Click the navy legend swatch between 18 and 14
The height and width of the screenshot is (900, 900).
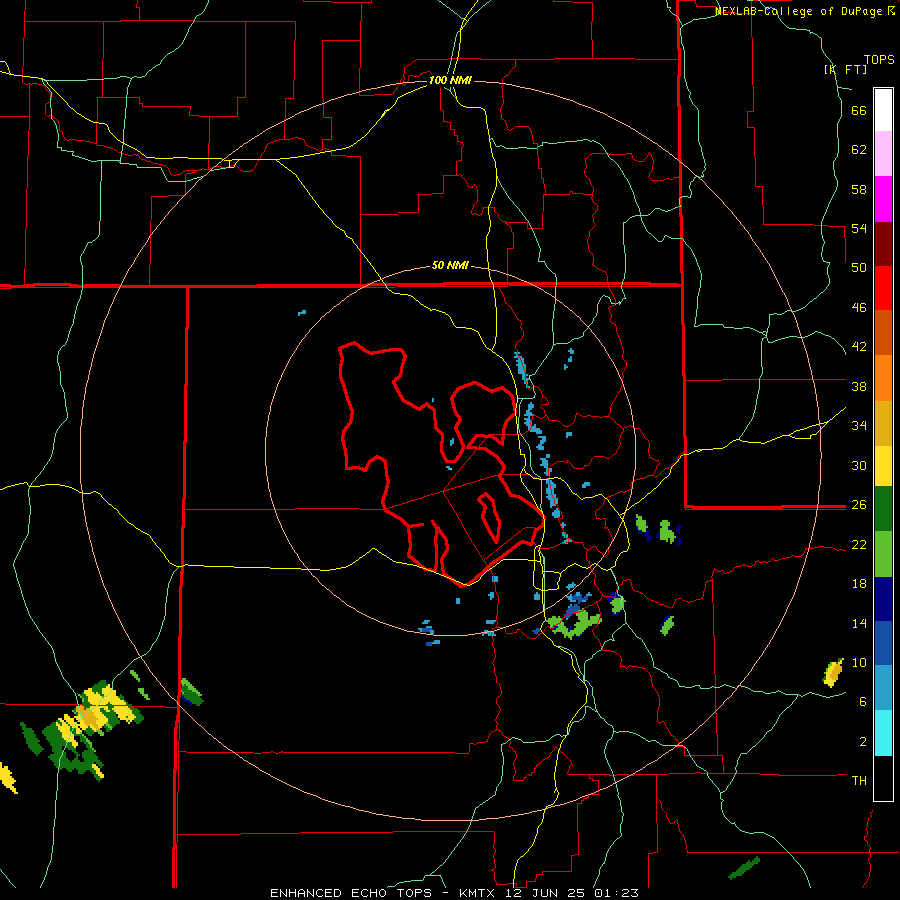883,599
